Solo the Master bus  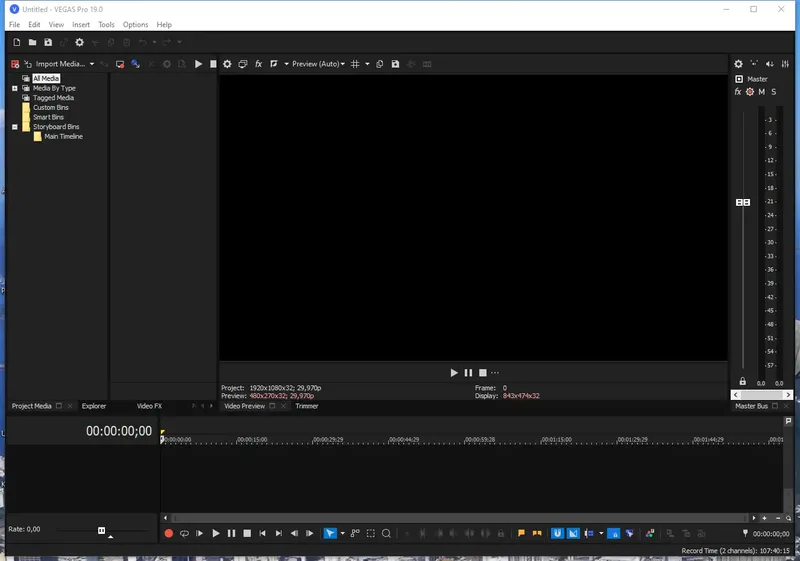pyautogui.click(x=774, y=92)
